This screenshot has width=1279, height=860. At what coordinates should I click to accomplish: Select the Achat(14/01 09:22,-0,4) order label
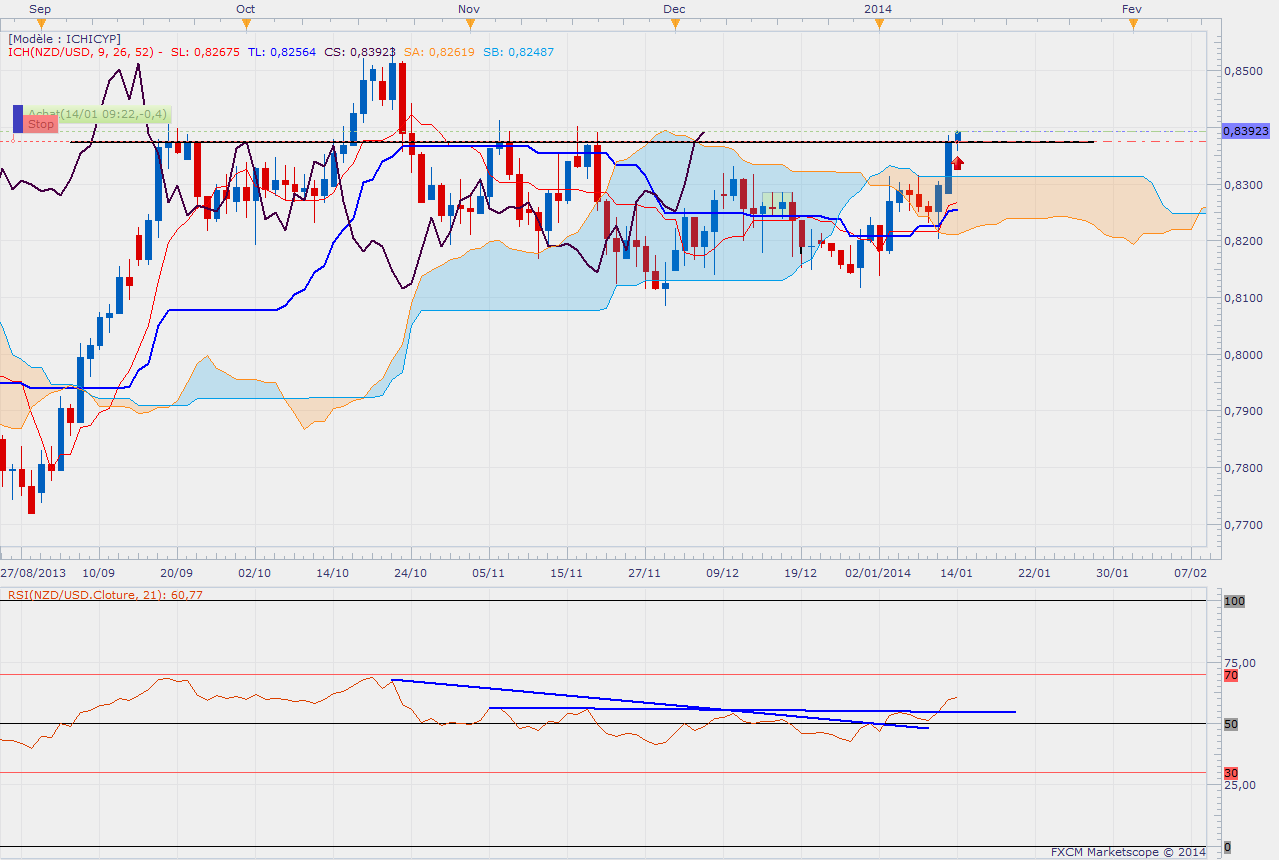click(97, 114)
